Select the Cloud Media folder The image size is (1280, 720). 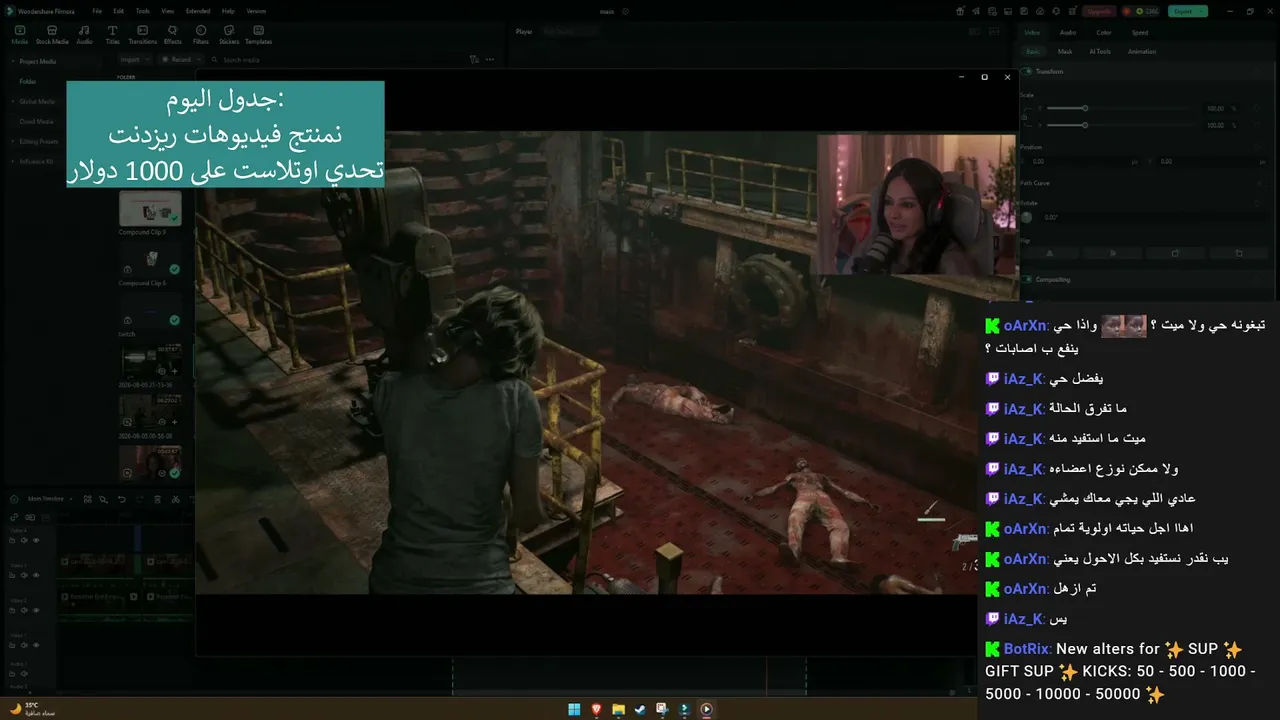(36, 121)
